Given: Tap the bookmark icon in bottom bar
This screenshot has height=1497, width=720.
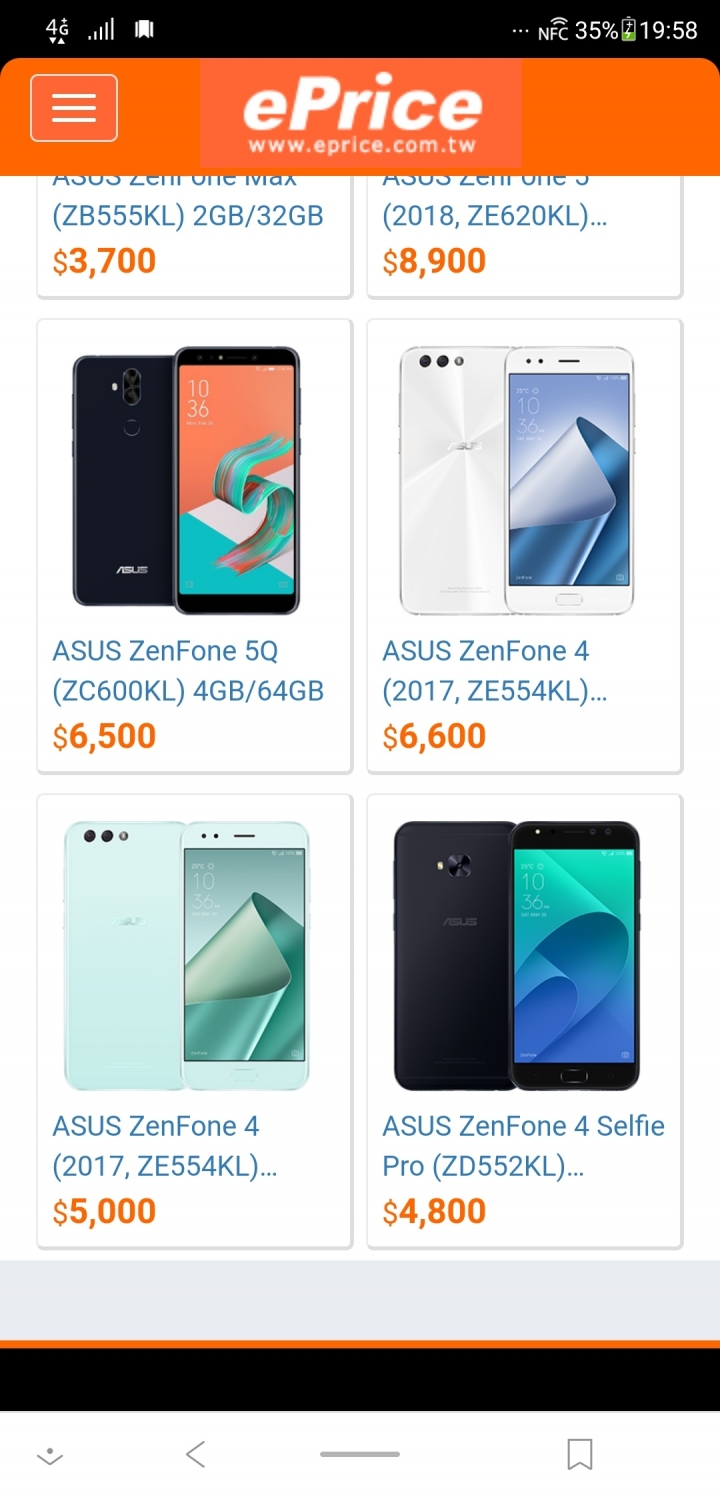Looking at the screenshot, I should (x=580, y=1454).
